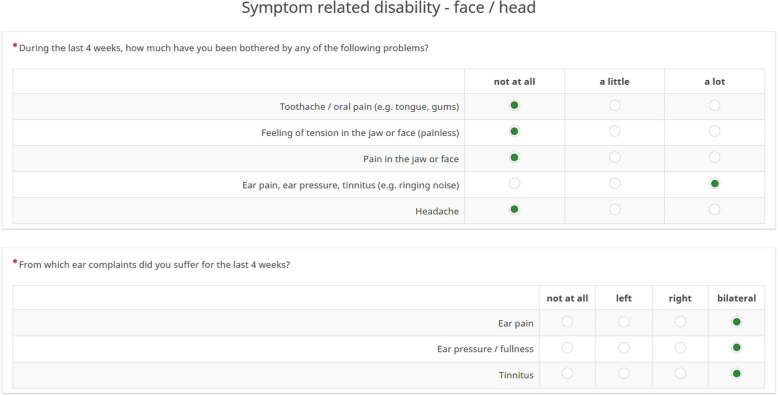Image resolution: width=778 pixels, height=396 pixels.
Task: Mark 'a lot' for Headache
Action: (714, 209)
